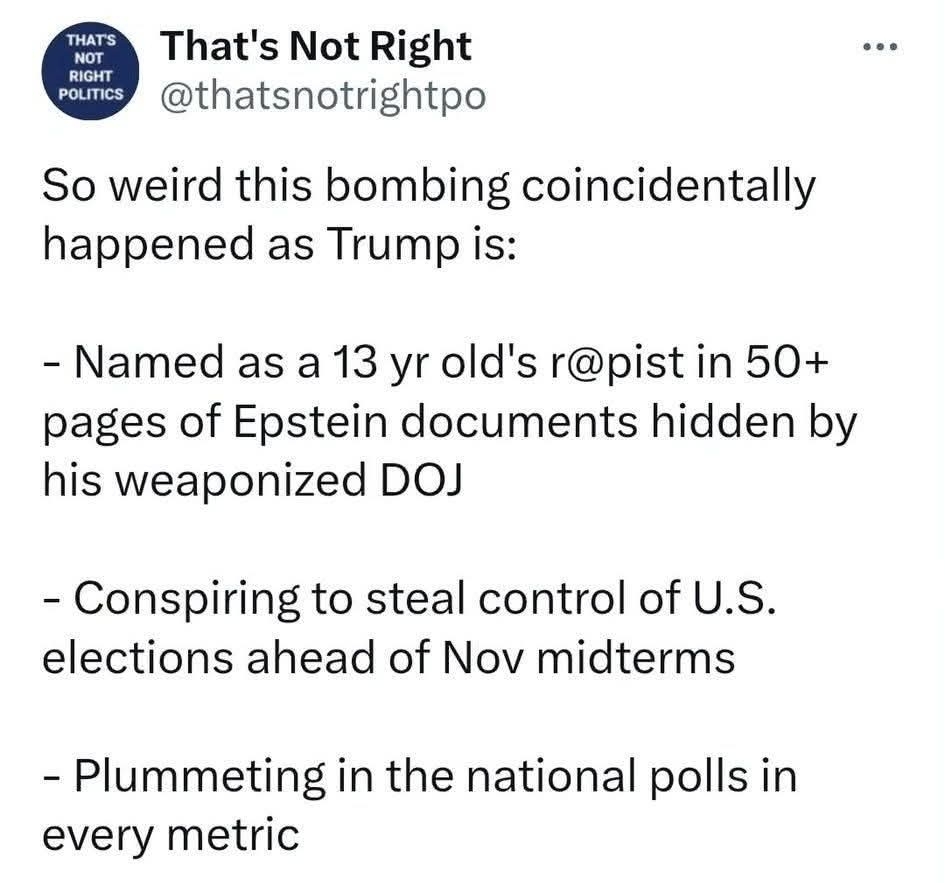Open the three-dot more options menu

[x=882, y=48]
